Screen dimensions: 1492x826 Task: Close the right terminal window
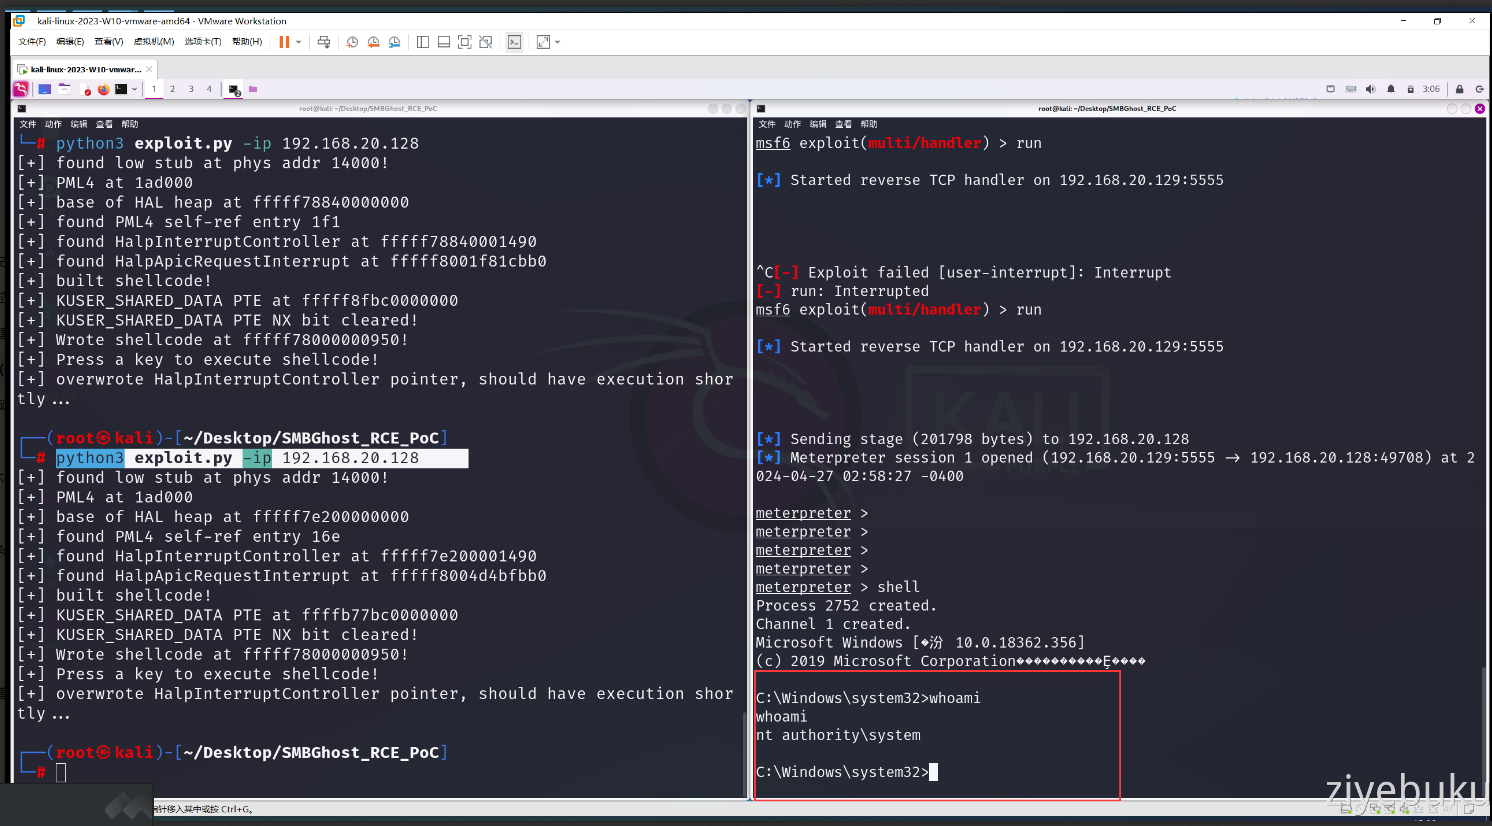point(1480,108)
